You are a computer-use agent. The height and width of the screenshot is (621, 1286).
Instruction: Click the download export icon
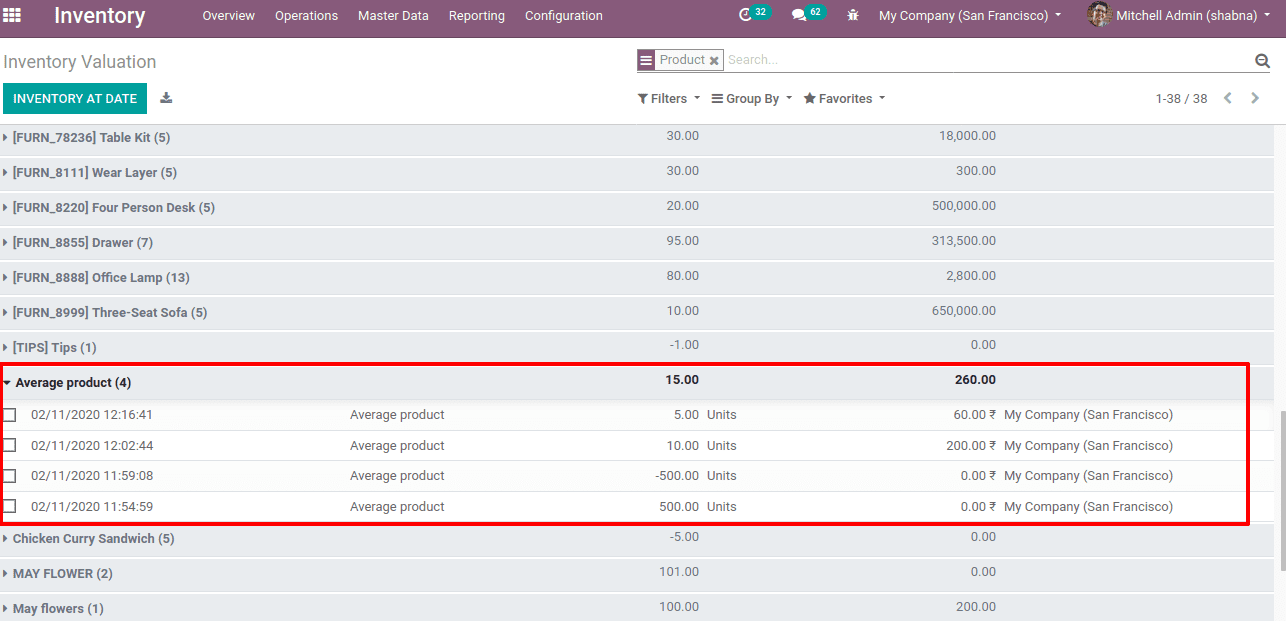166,98
